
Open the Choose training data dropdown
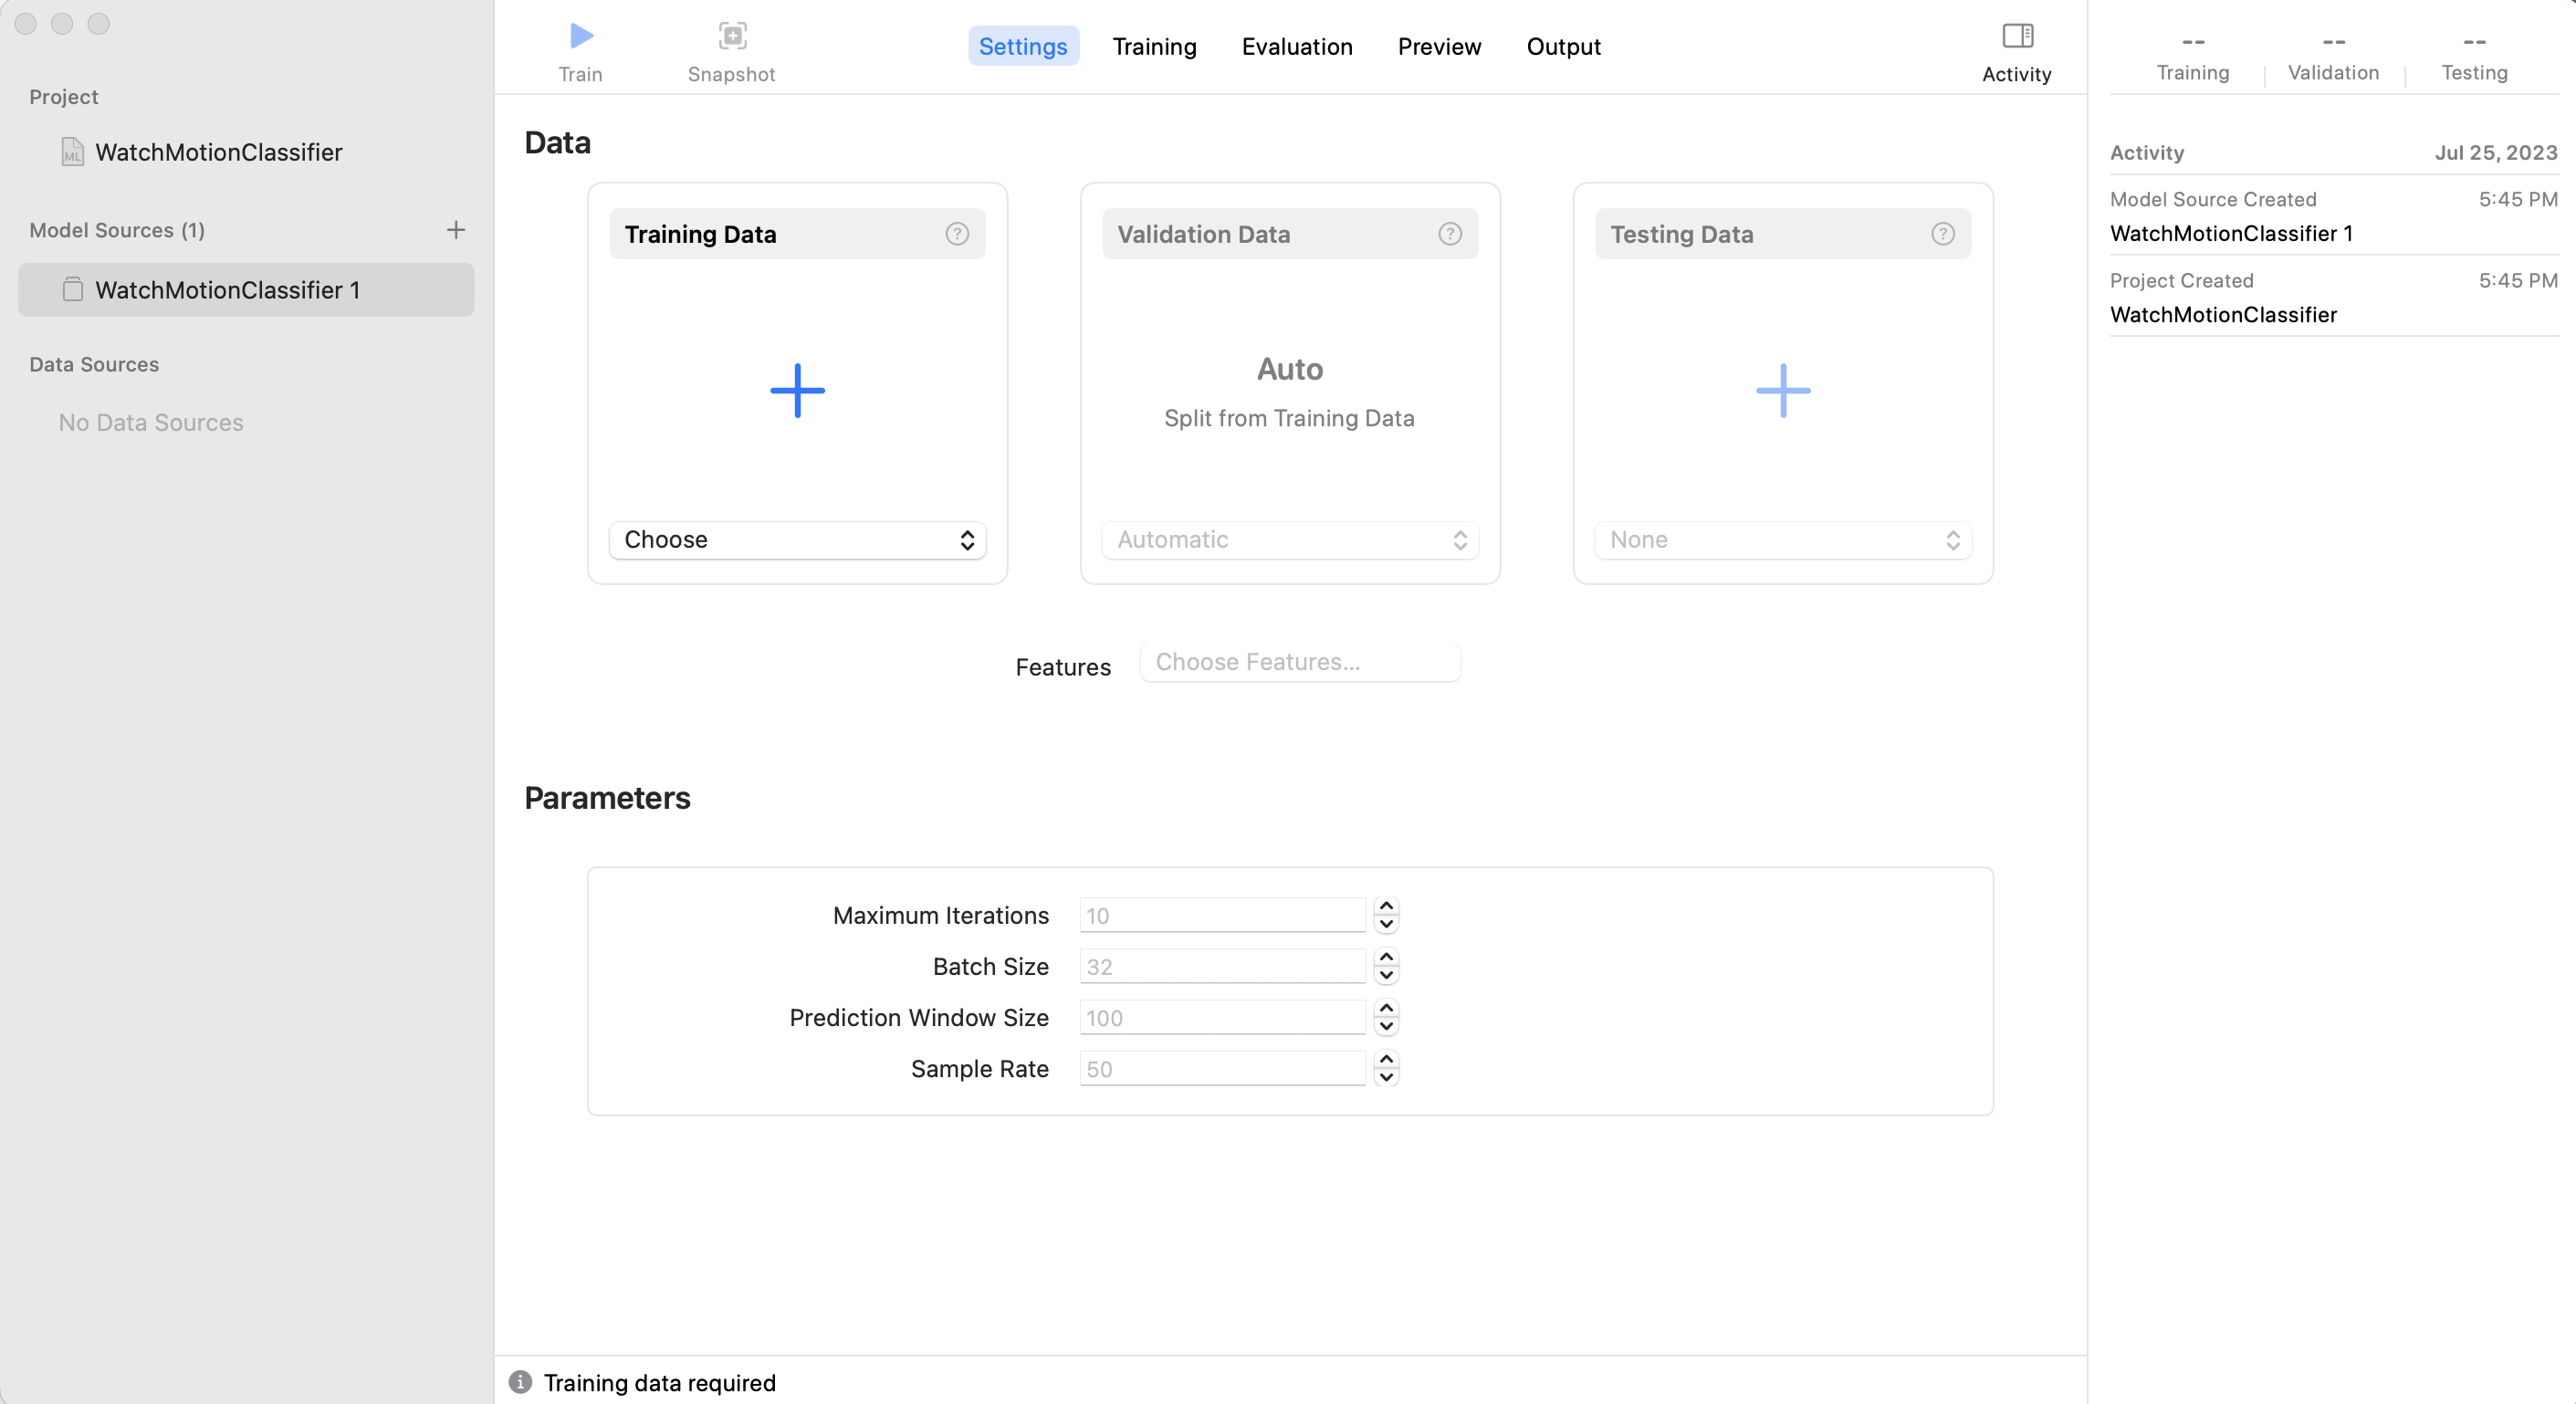tap(797, 540)
